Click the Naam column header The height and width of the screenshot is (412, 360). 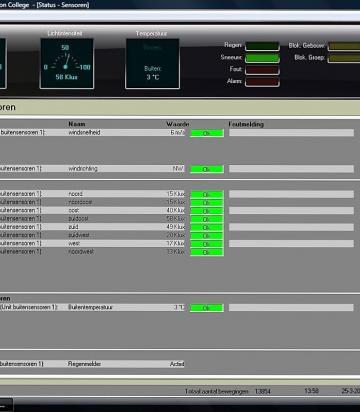77,124
